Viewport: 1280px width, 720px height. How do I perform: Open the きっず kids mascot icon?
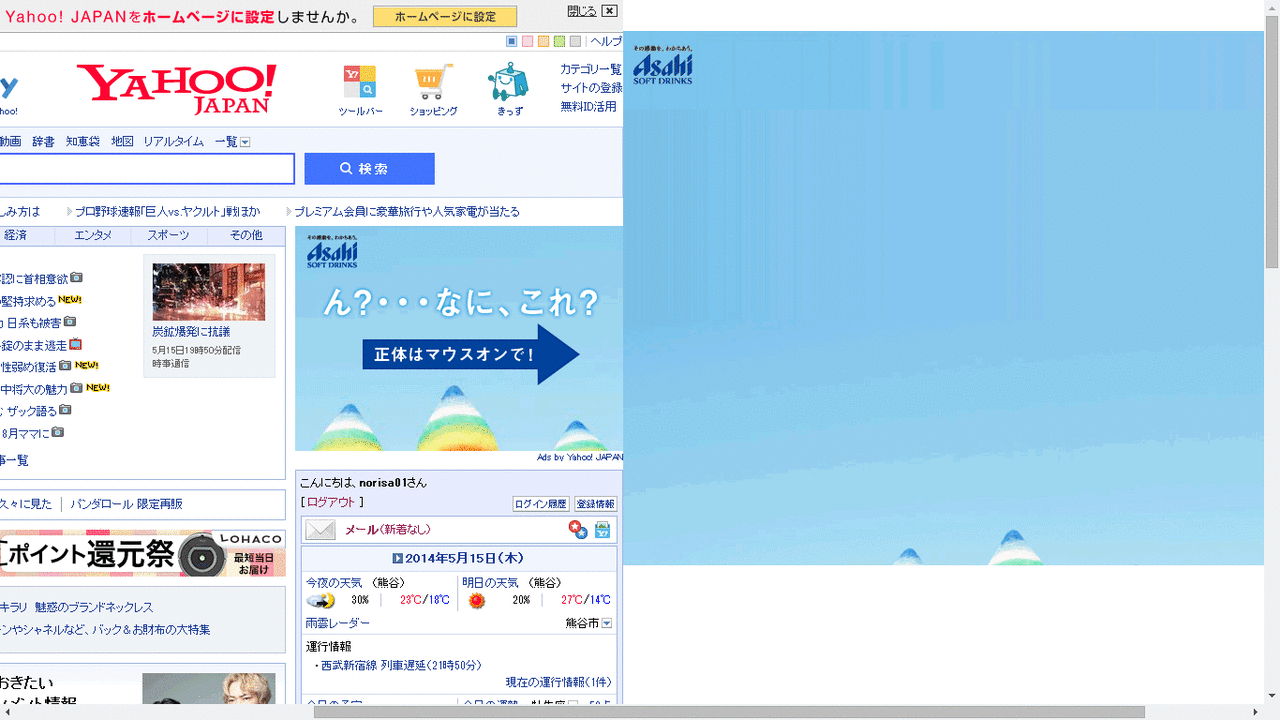509,82
